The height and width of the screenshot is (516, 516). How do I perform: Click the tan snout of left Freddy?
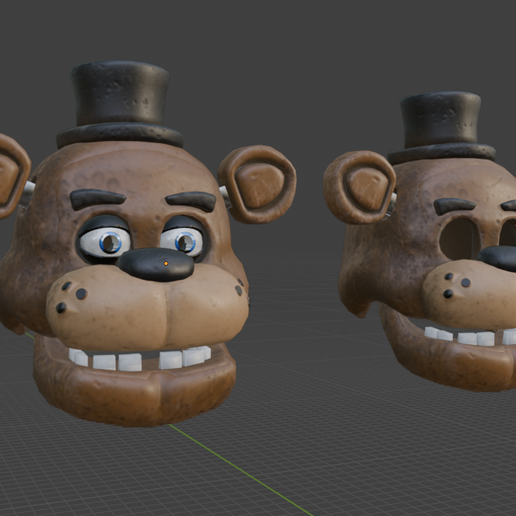click(147, 310)
